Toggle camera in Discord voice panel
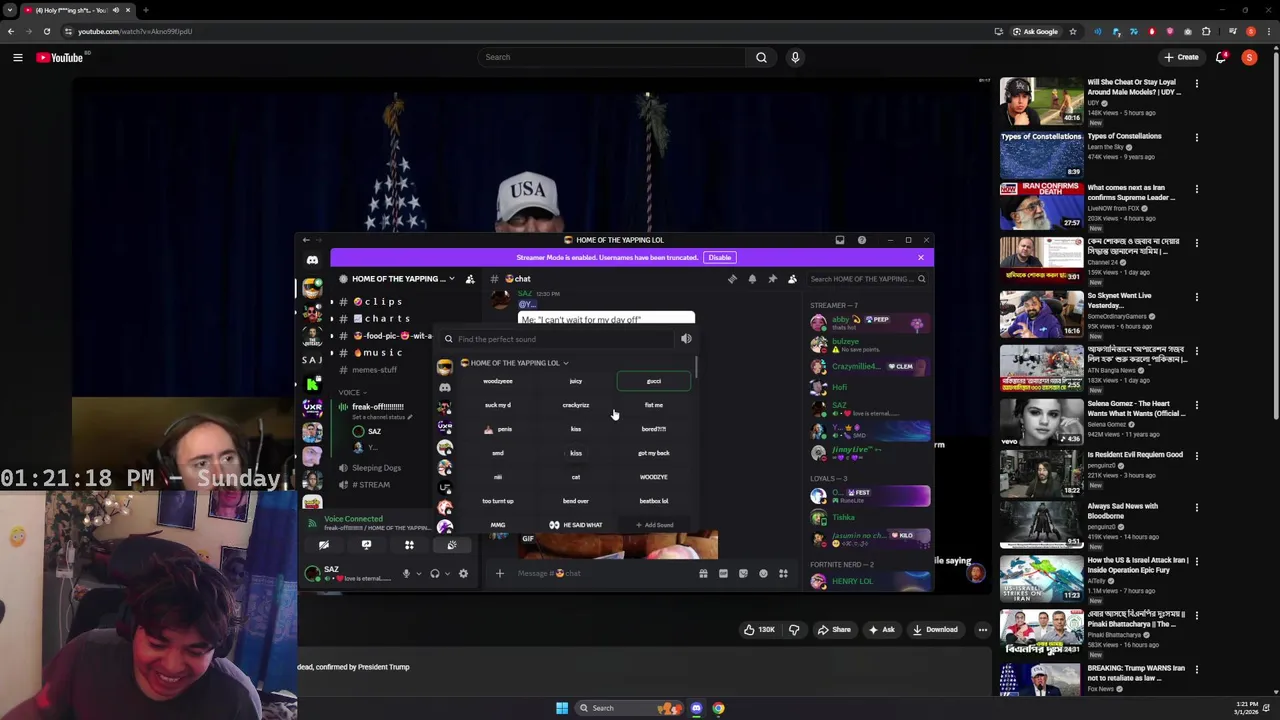 point(324,545)
